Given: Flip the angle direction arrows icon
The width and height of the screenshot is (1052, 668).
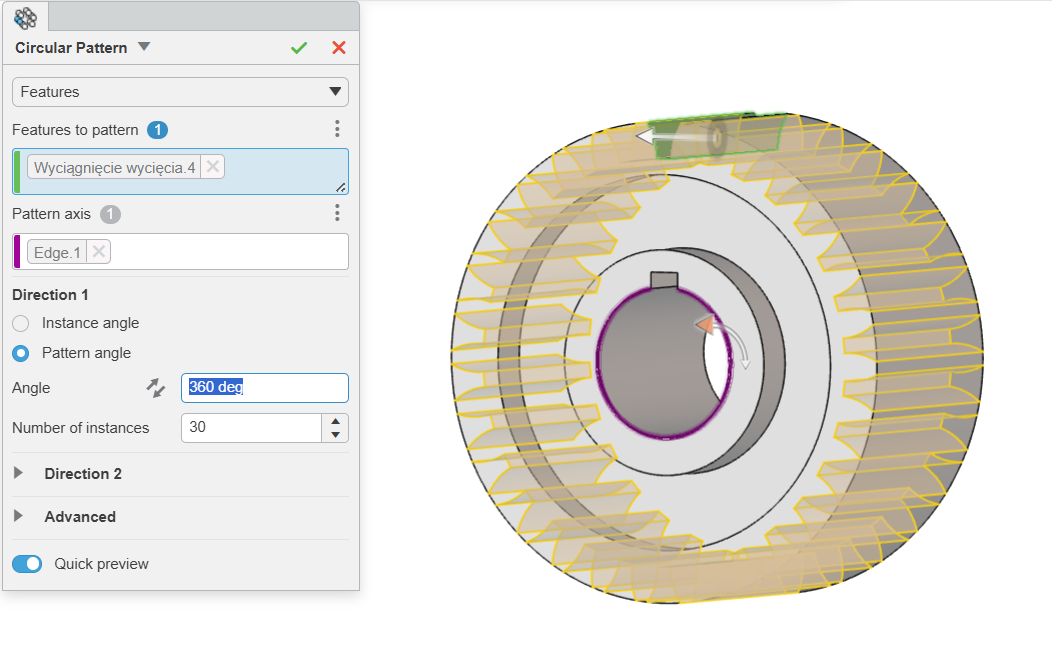Looking at the screenshot, I should point(156,388).
